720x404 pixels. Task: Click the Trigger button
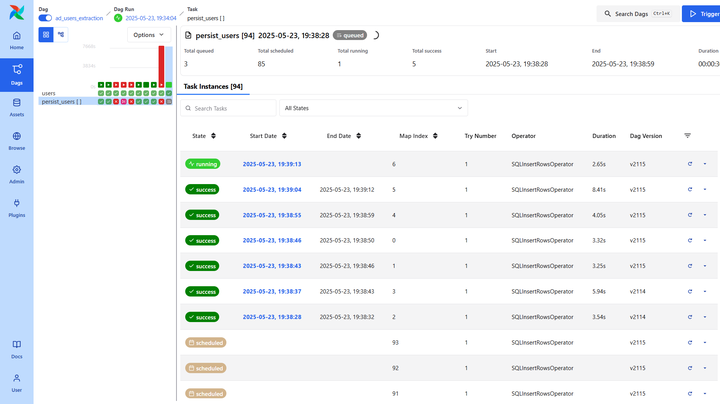point(701,14)
